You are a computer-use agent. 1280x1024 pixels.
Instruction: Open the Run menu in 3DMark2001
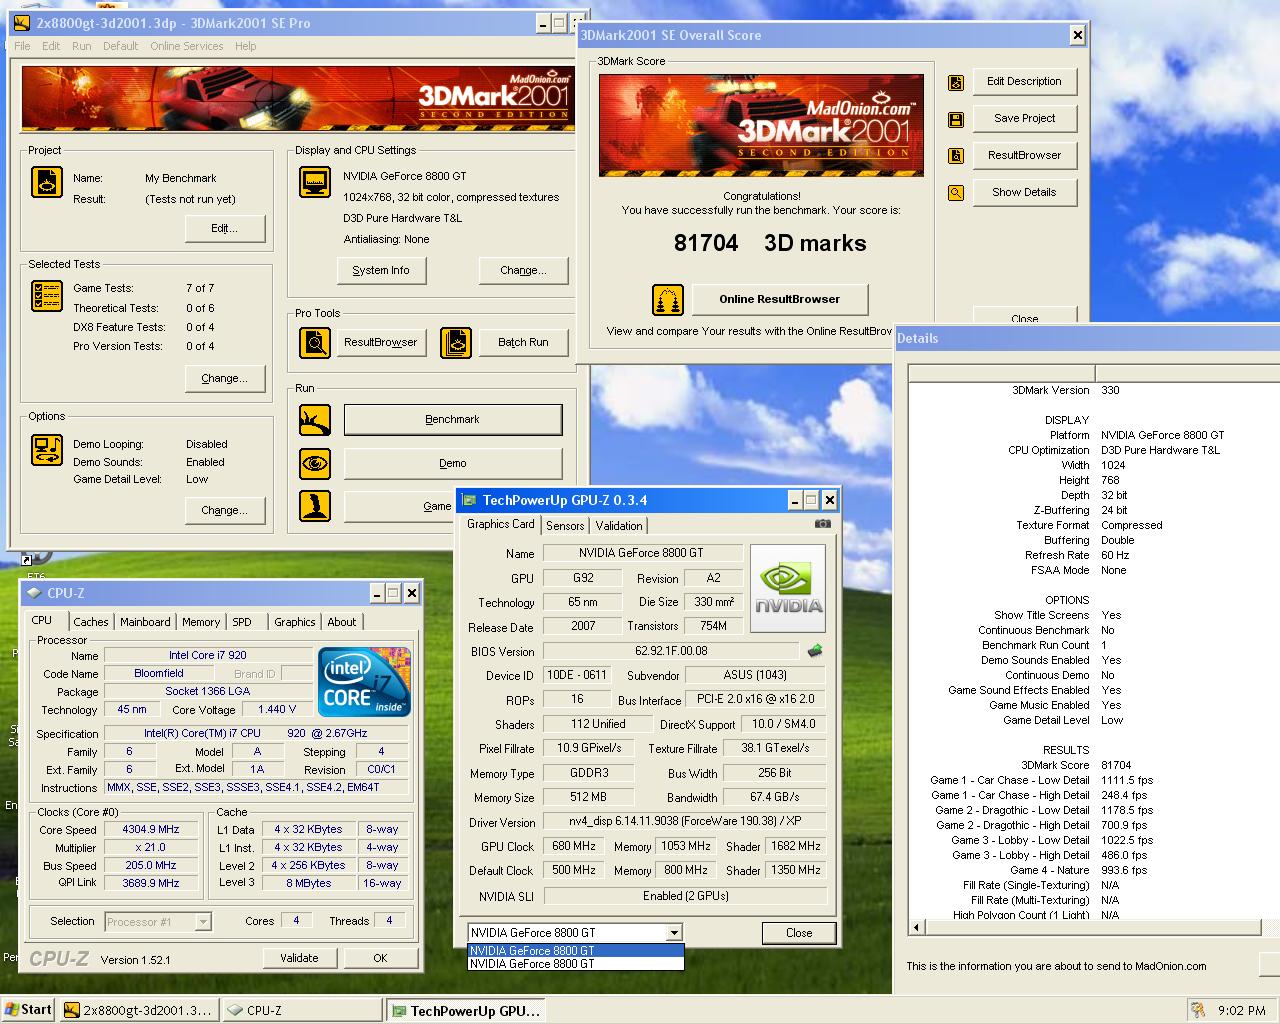pyautogui.click(x=82, y=46)
